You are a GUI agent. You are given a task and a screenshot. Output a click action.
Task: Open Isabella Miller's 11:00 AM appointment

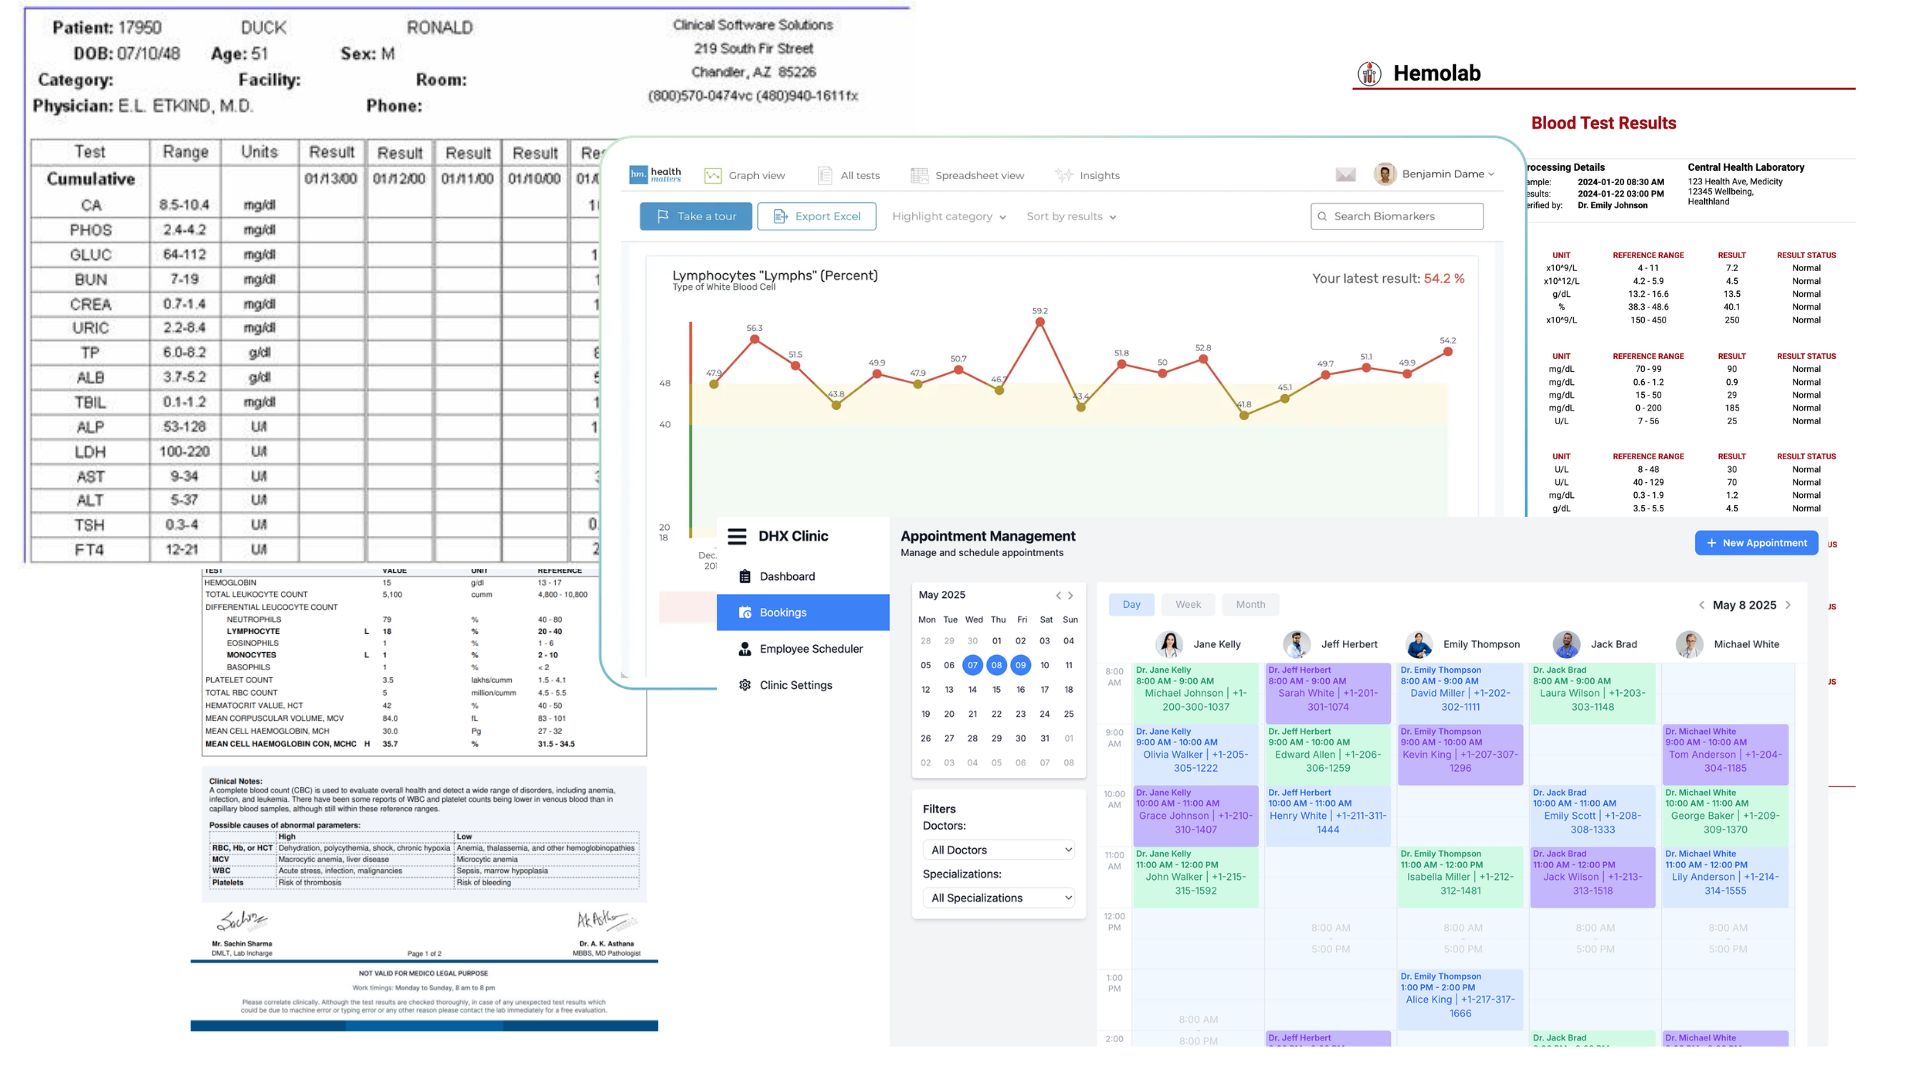(1460, 877)
